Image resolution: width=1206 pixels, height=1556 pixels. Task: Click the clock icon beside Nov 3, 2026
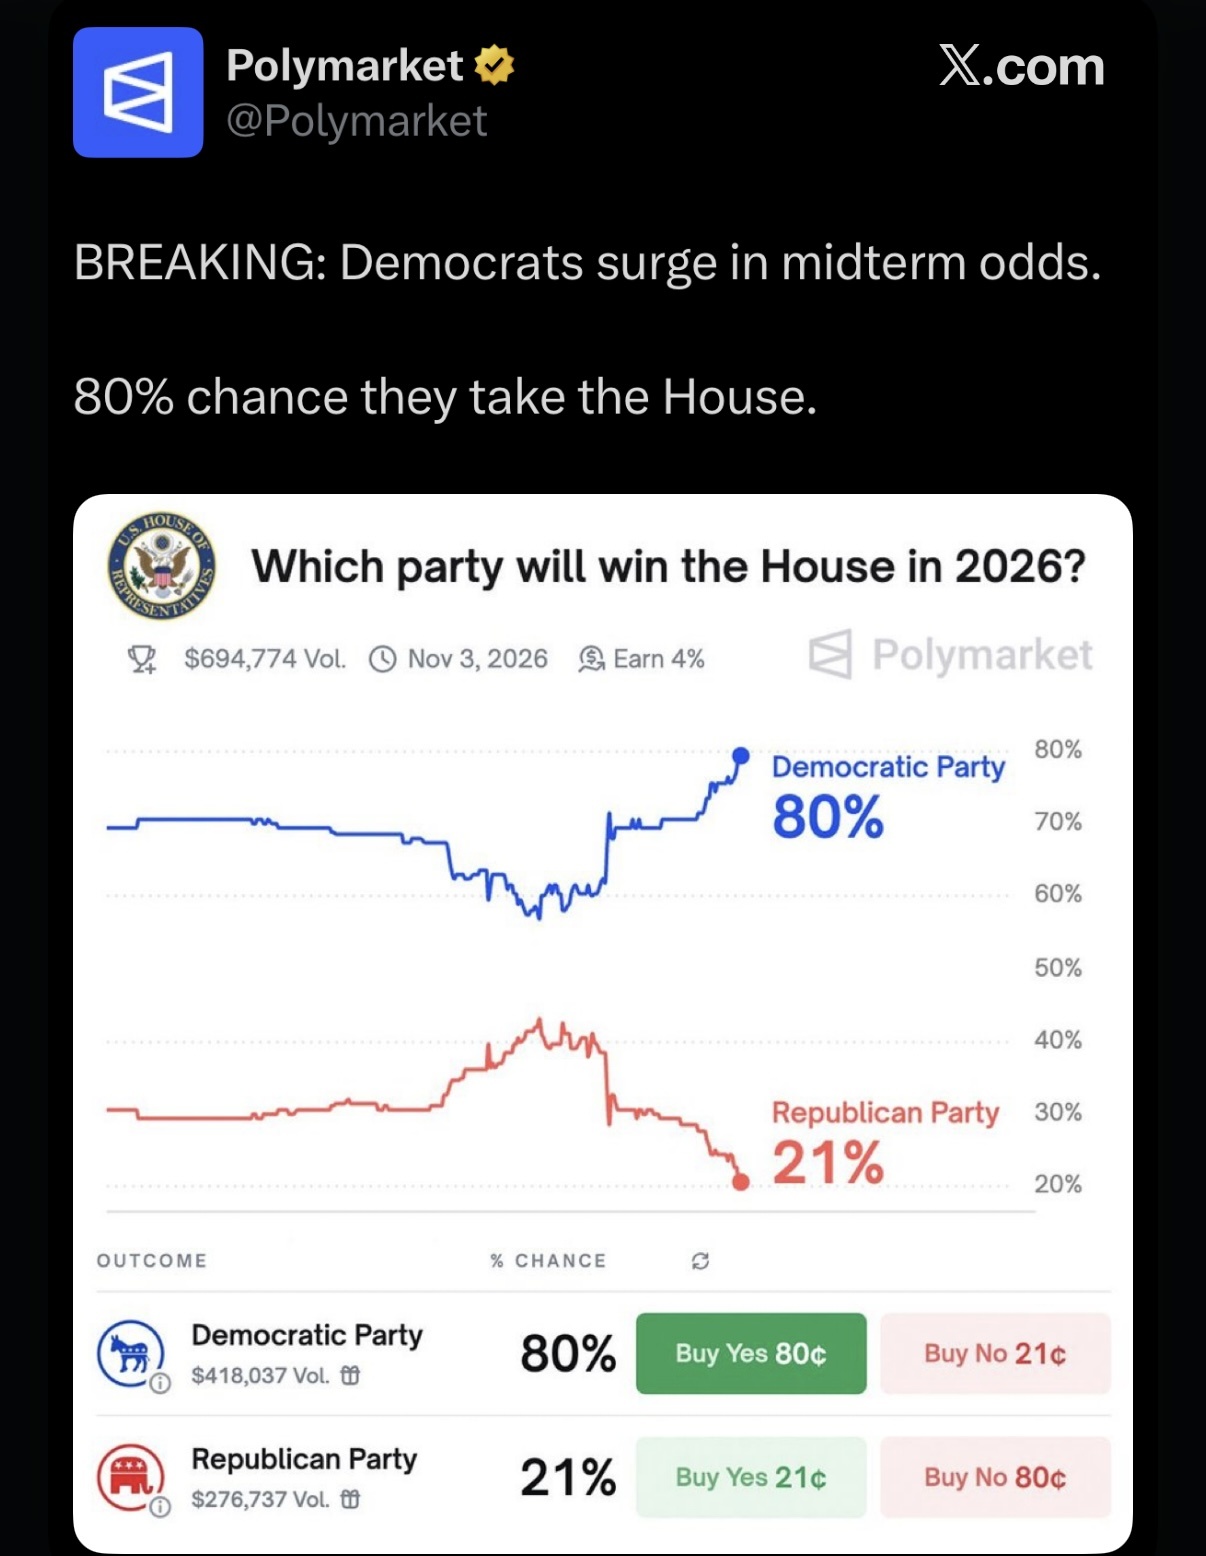pos(383,659)
